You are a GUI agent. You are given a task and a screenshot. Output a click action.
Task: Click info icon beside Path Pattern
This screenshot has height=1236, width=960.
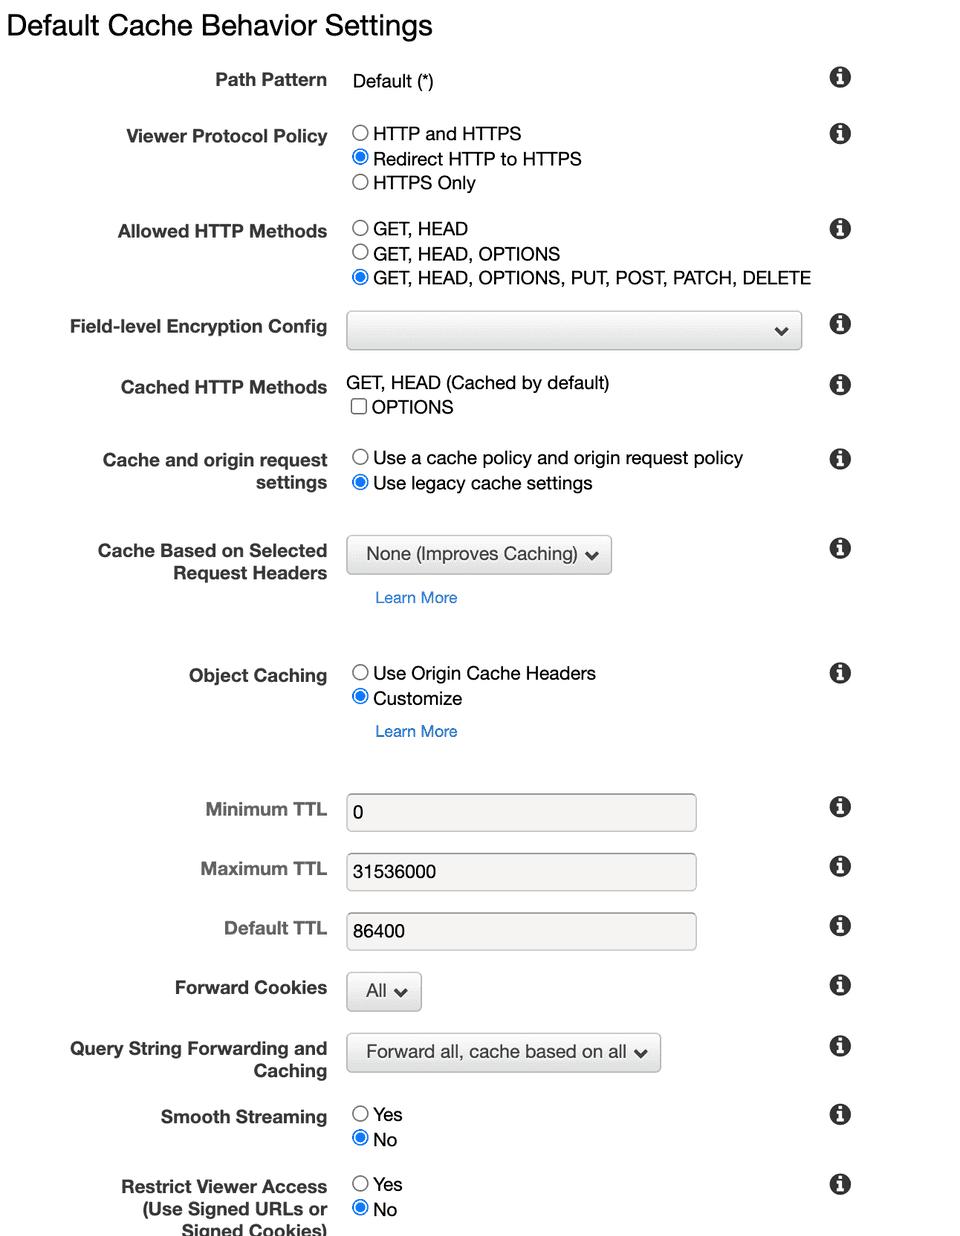coord(840,77)
